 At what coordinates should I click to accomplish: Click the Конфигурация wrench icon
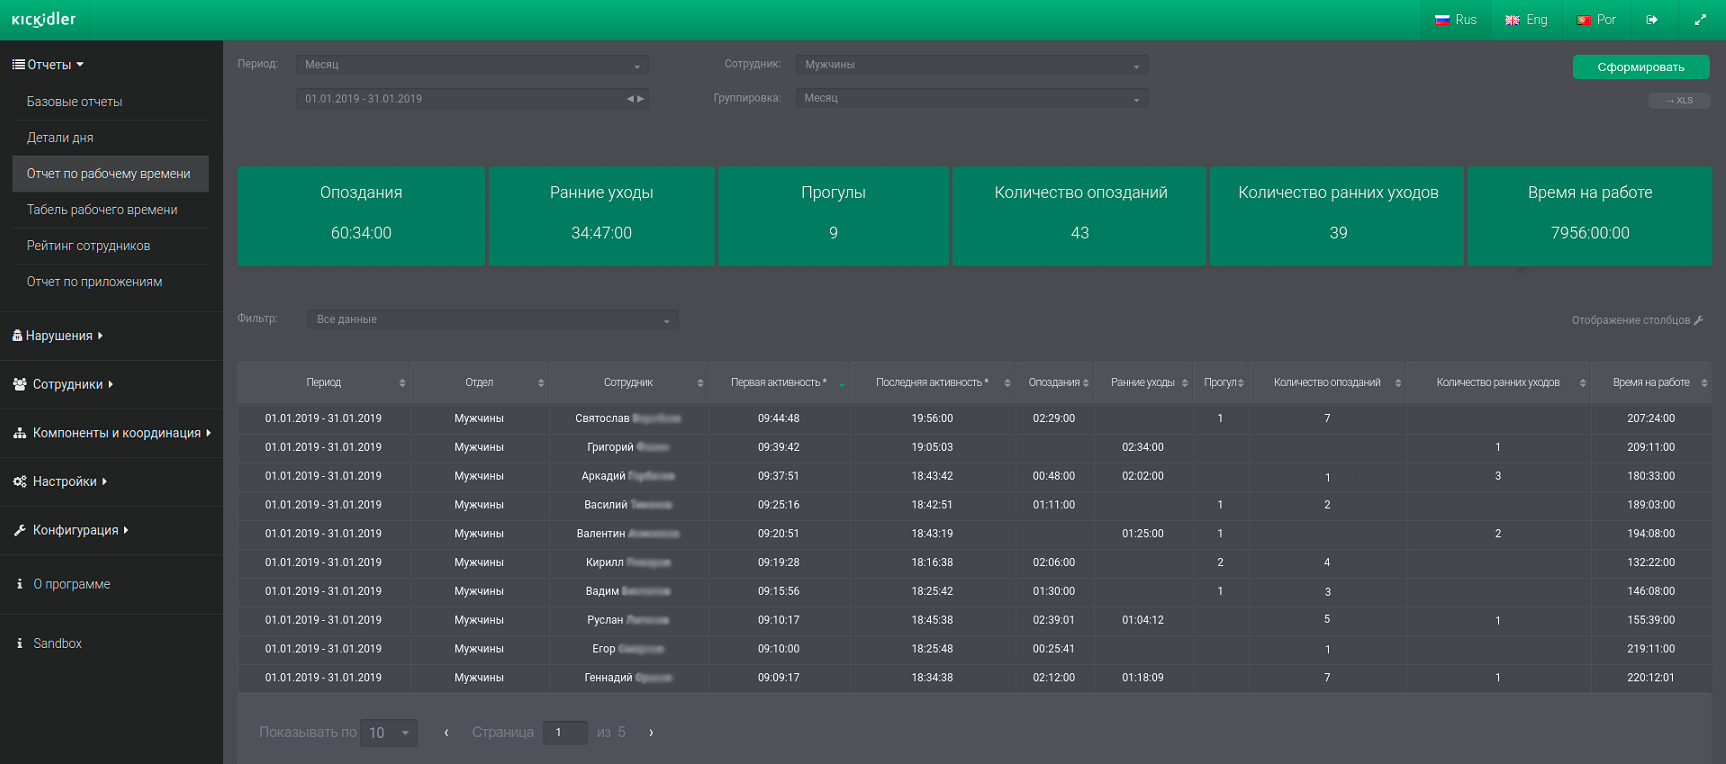point(19,530)
